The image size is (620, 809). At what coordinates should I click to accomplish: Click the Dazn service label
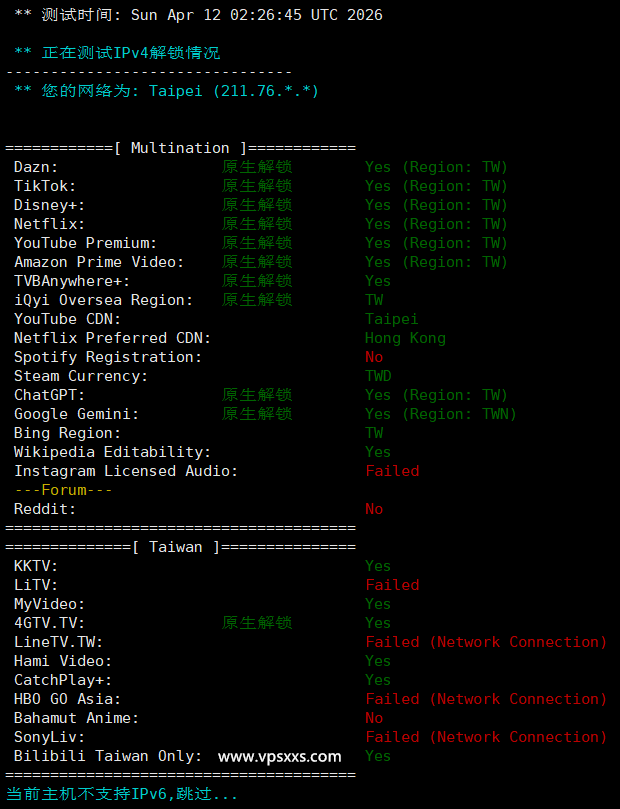click(x=36, y=167)
